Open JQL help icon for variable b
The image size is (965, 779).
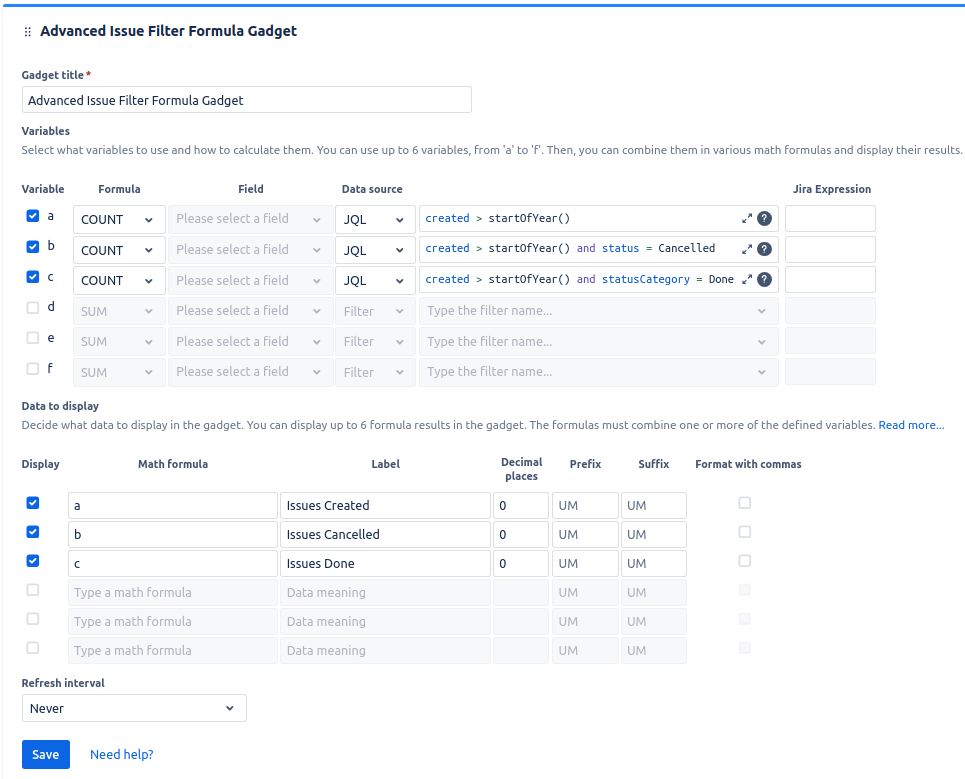tap(764, 249)
